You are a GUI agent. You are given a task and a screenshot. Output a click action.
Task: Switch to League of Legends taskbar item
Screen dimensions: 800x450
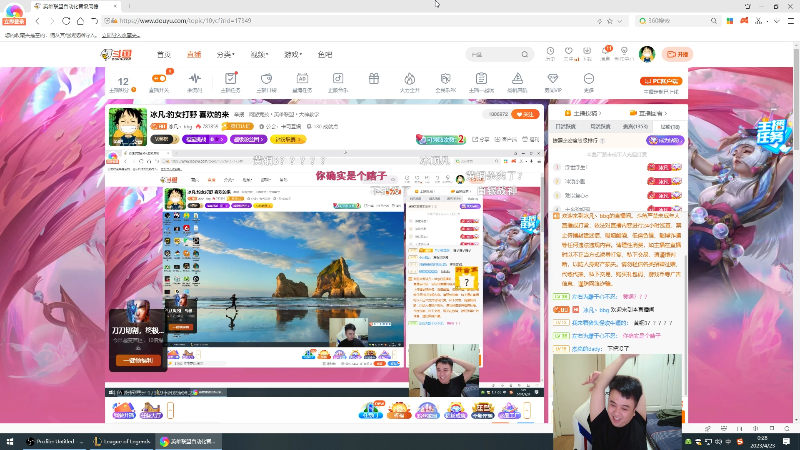[x=122, y=442]
